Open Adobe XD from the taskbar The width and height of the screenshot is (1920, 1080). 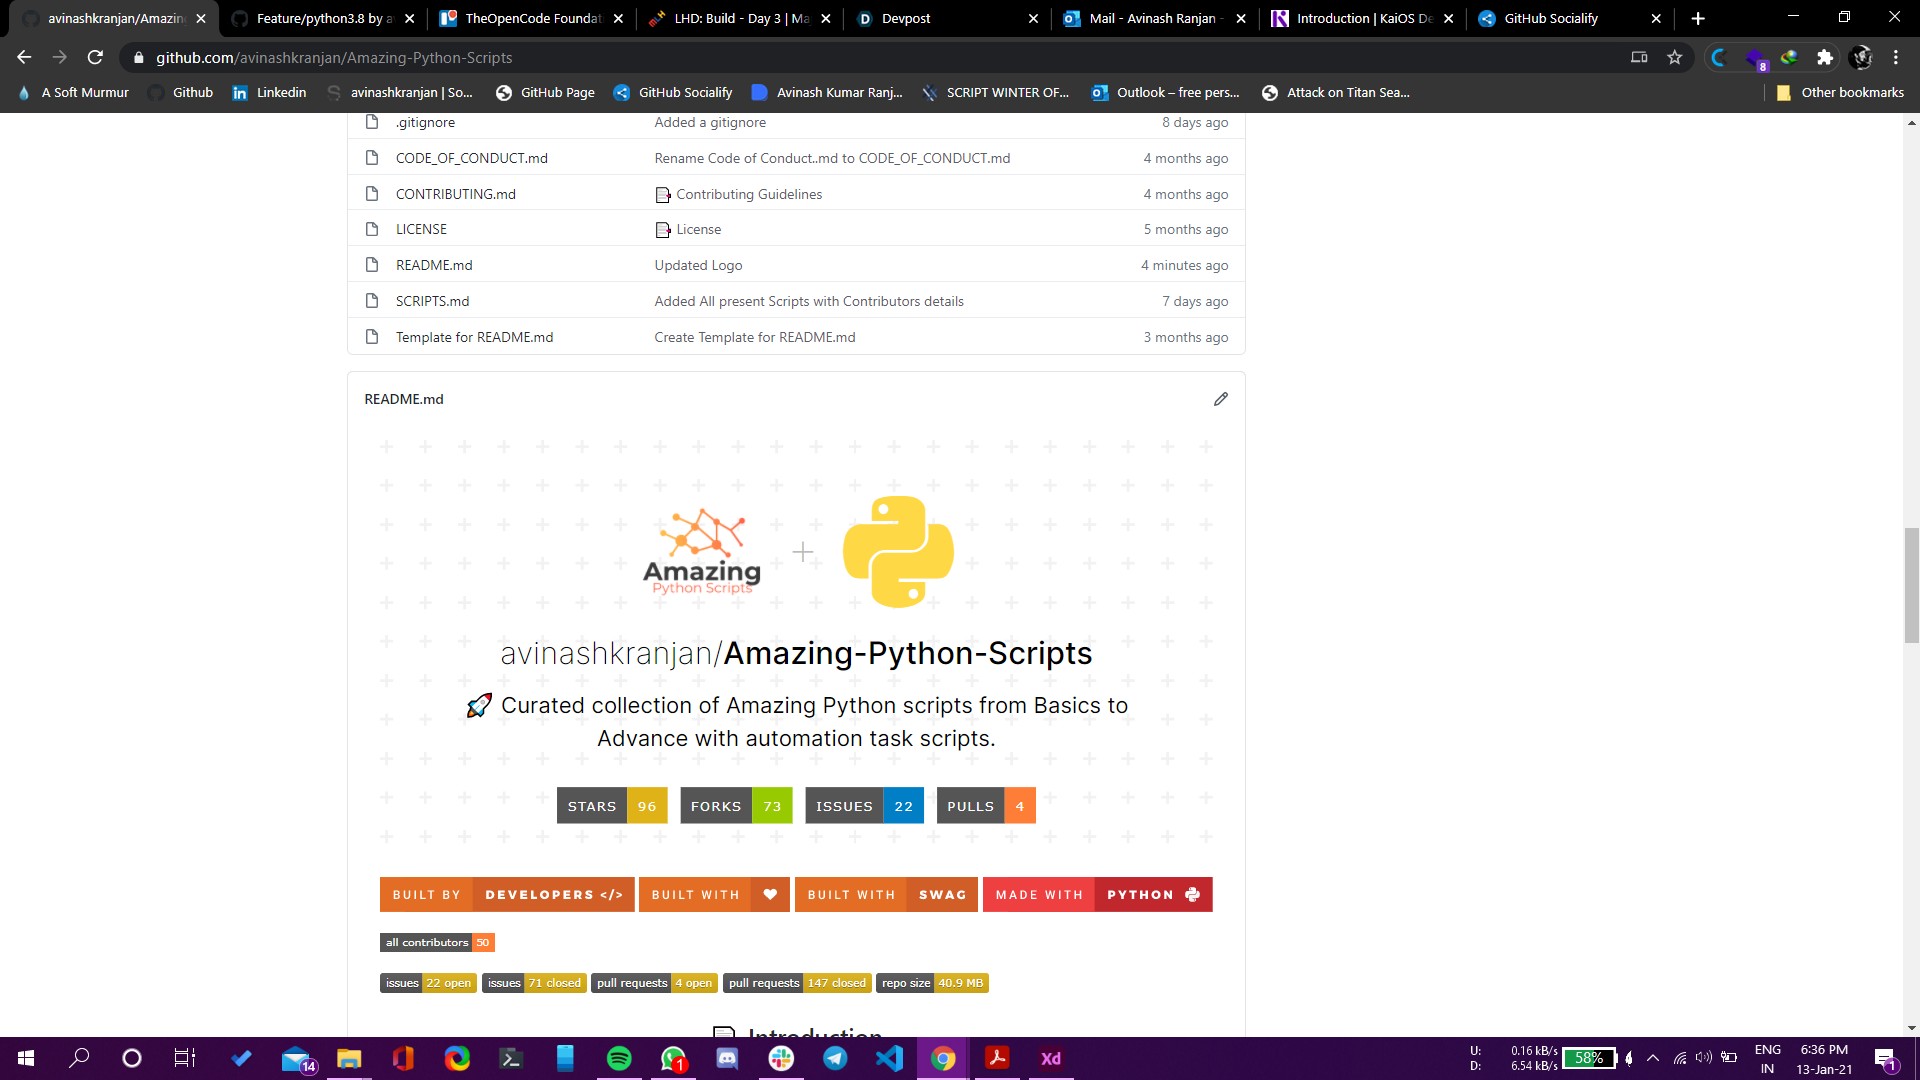click(1051, 1058)
